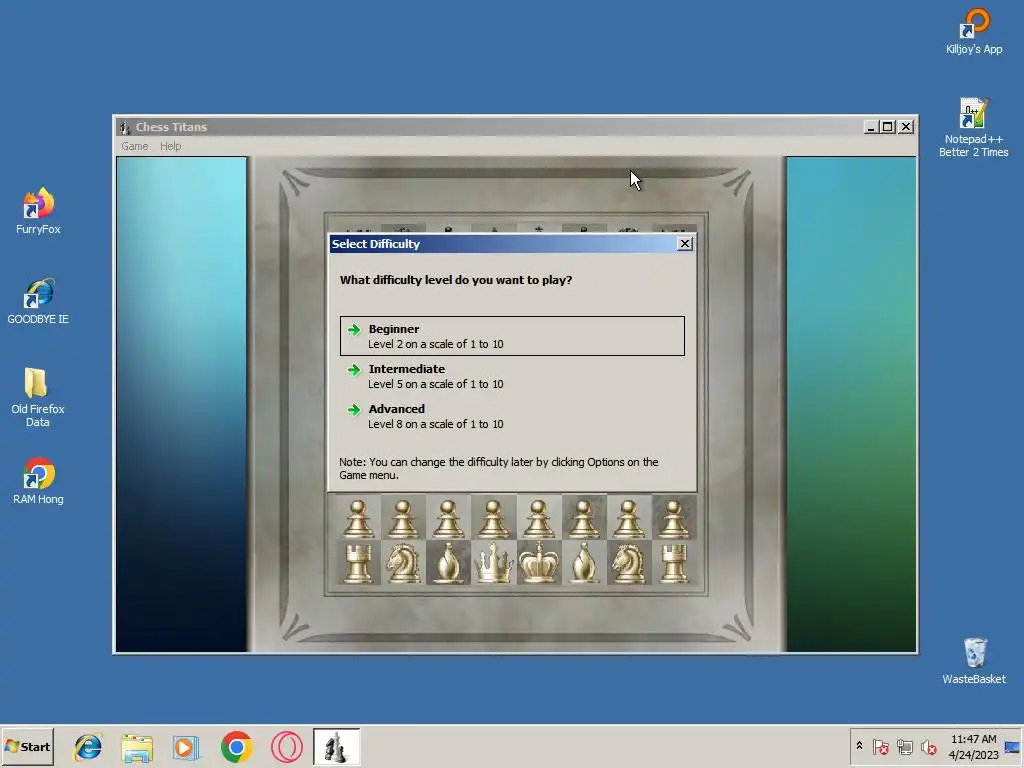
Task: Click the green arrow beside Advanced
Action: (x=354, y=409)
